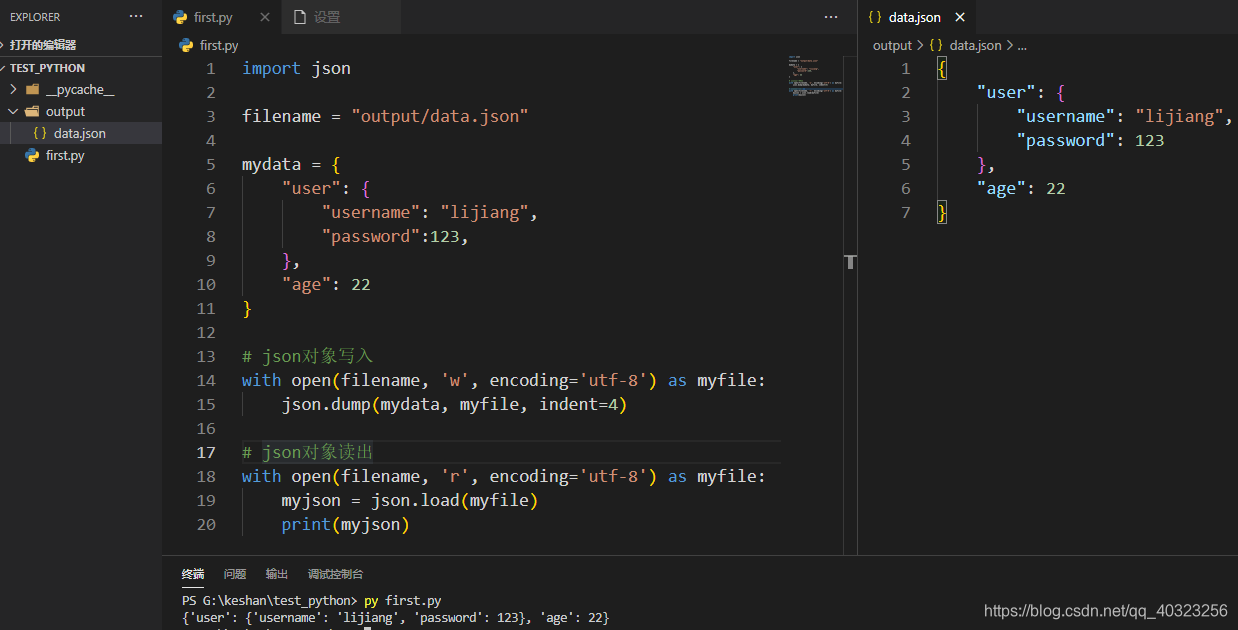Click the terminal output dictionary line
The height and width of the screenshot is (630, 1238).
click(x=395, y=618)
